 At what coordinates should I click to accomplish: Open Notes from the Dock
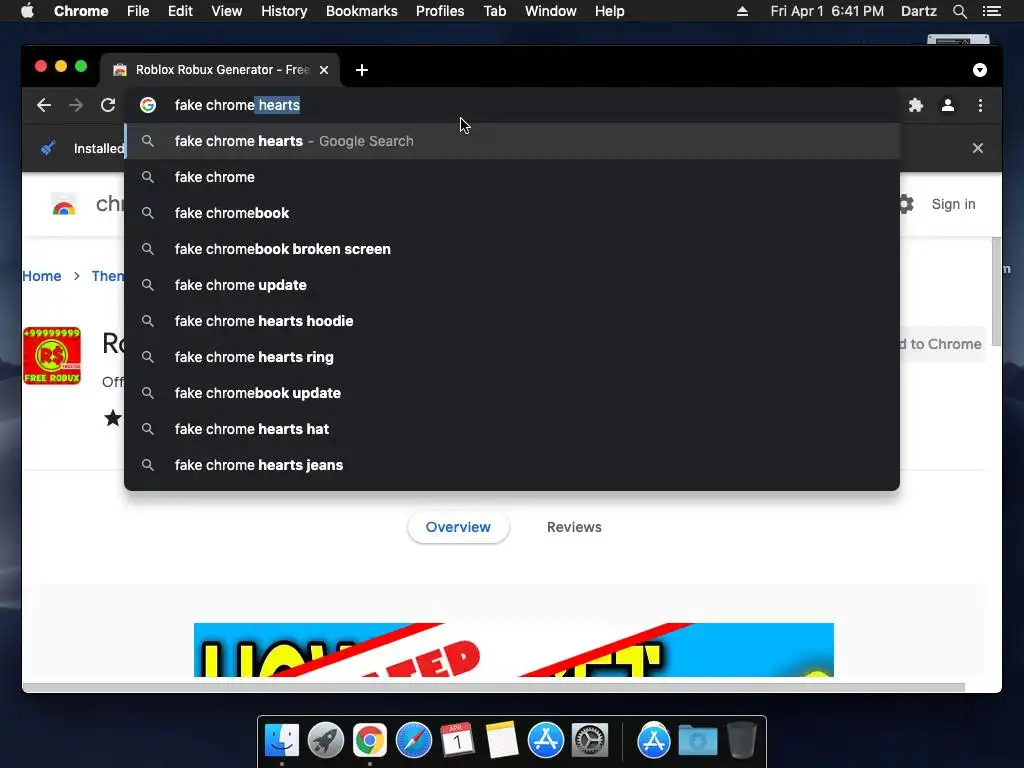502,741
